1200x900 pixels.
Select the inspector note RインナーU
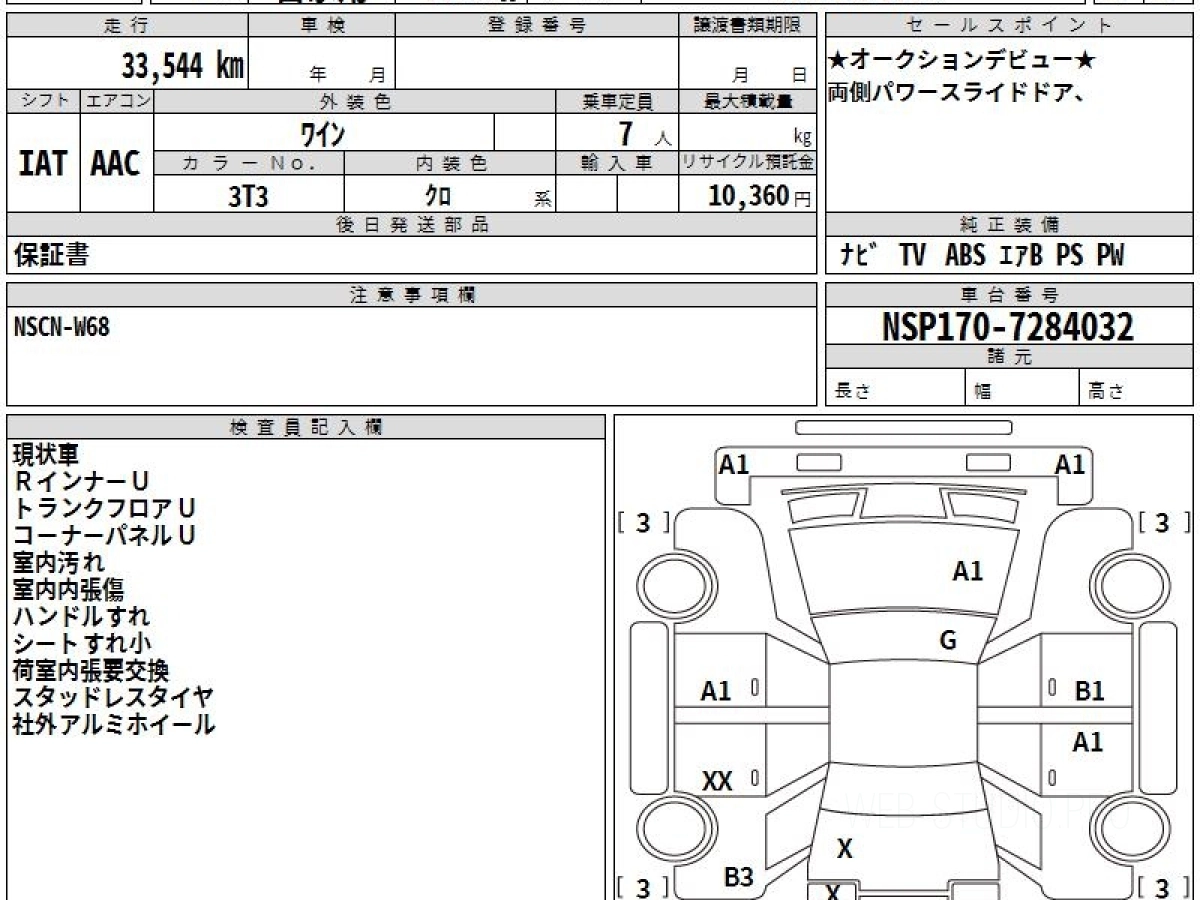click(x=81, y=482)
